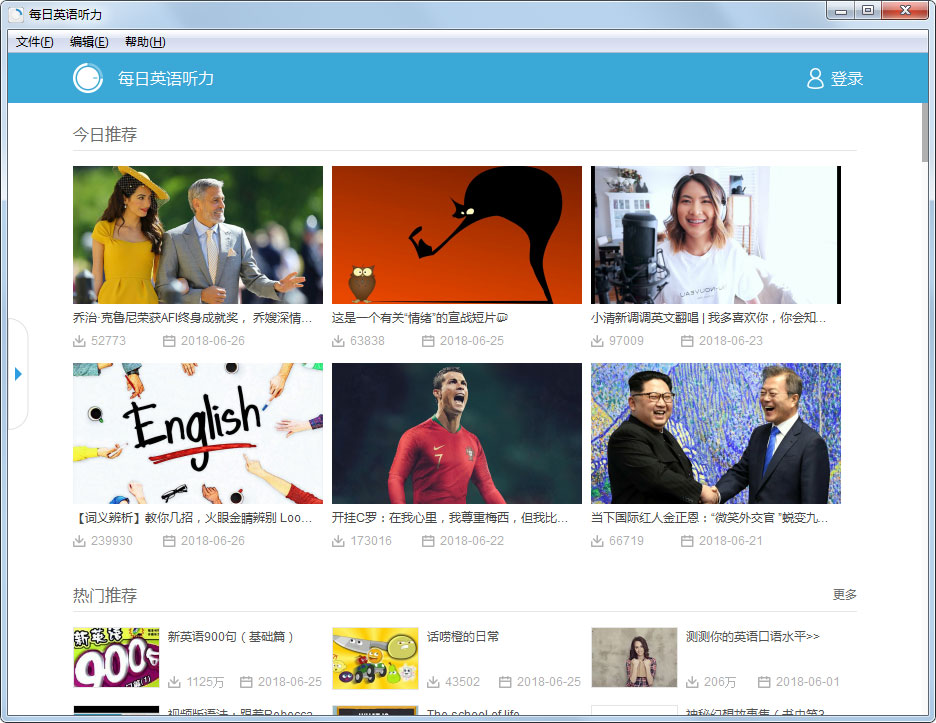Click calendar icon for the Clooney article
The image size is (936, 723).
[169, 341]
